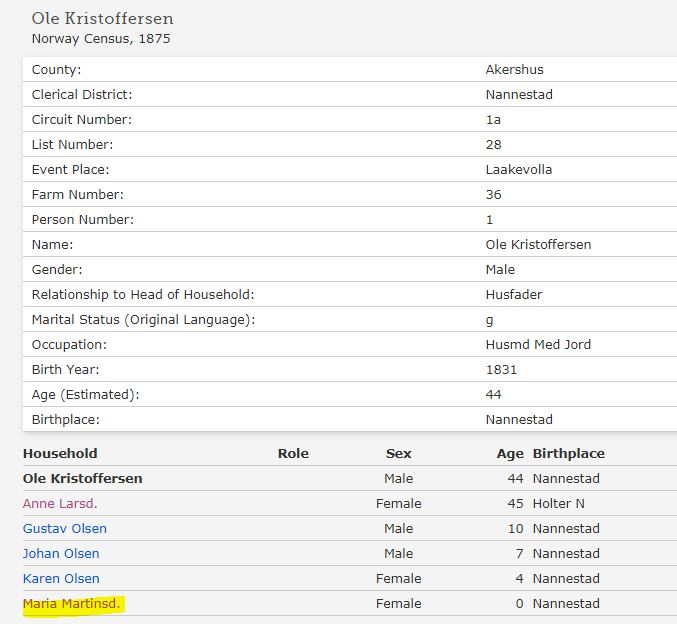Click the Event Place: label
The height and width of the screenshot is (624, 677).
pos(70,170)
